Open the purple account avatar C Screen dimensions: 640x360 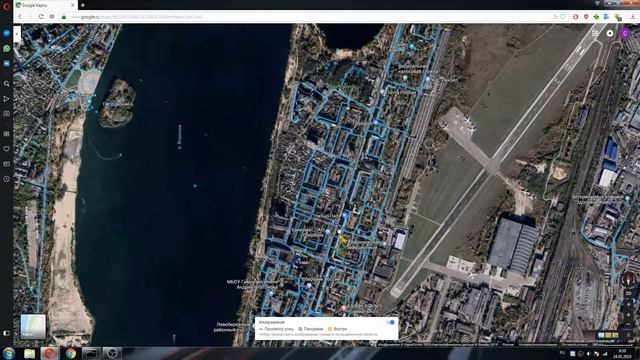point(625,33)
